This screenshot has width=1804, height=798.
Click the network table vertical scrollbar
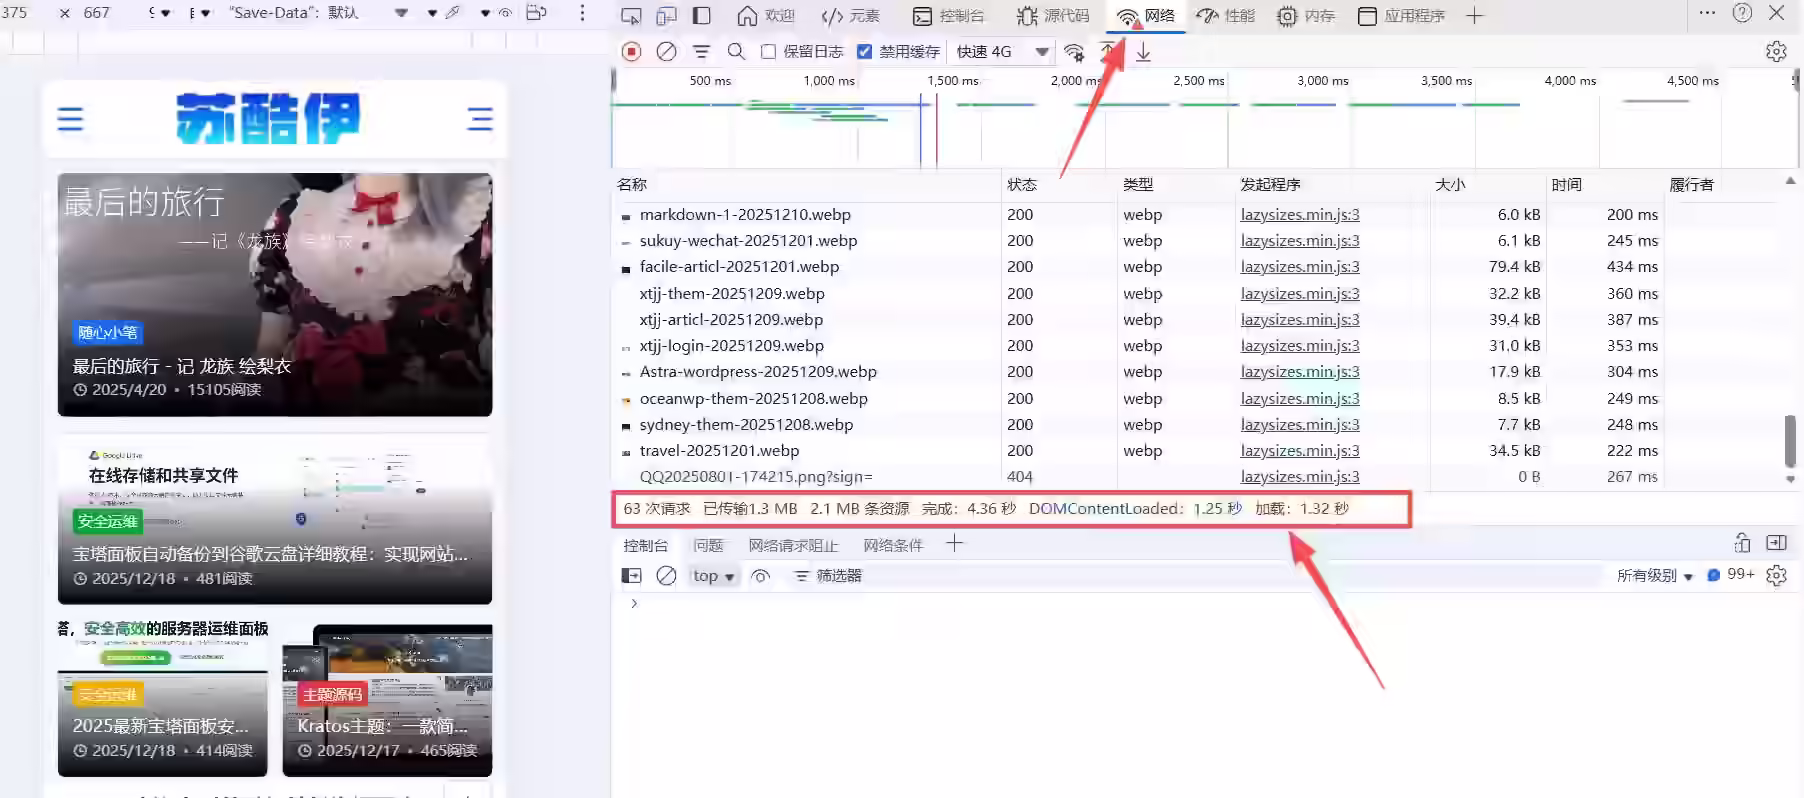point(1790,440)
